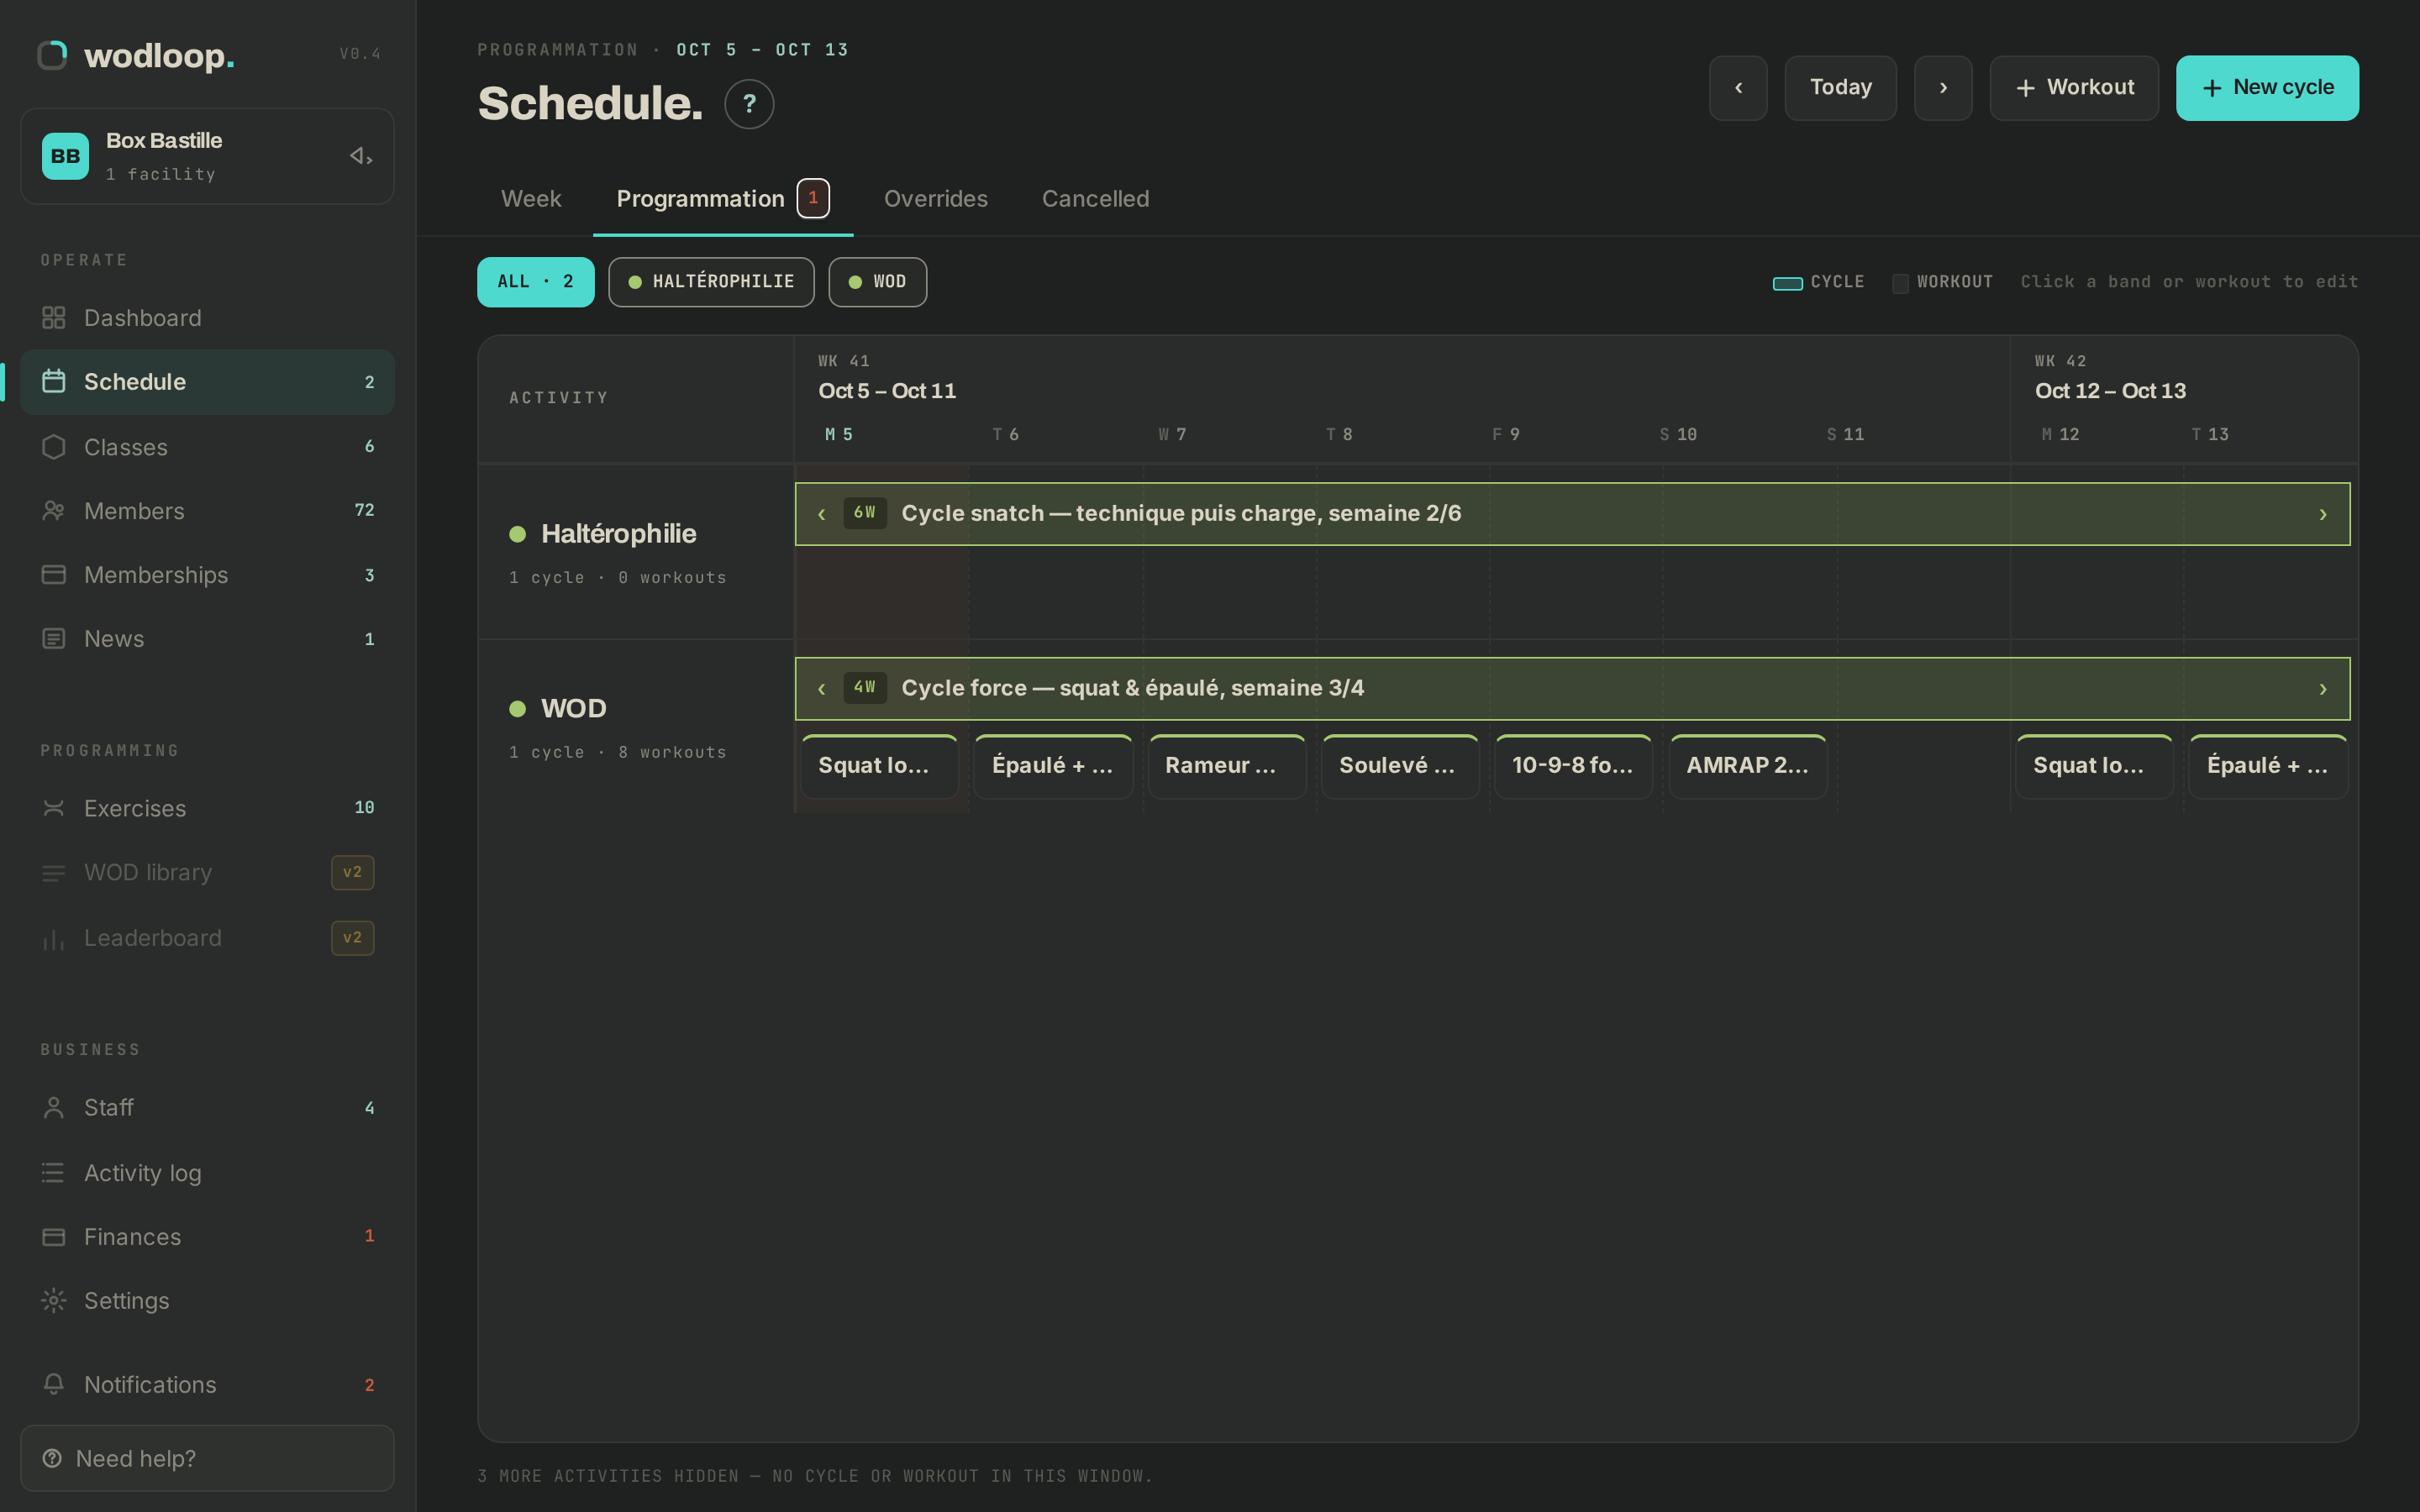Click the Settings gear icon
2420x1512 pixels.
[54, 1301]
